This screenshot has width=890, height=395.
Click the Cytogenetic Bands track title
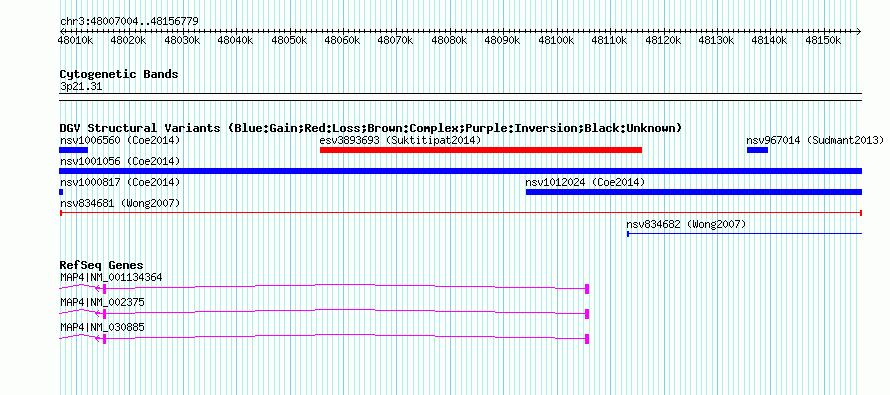tap(119, 74)
